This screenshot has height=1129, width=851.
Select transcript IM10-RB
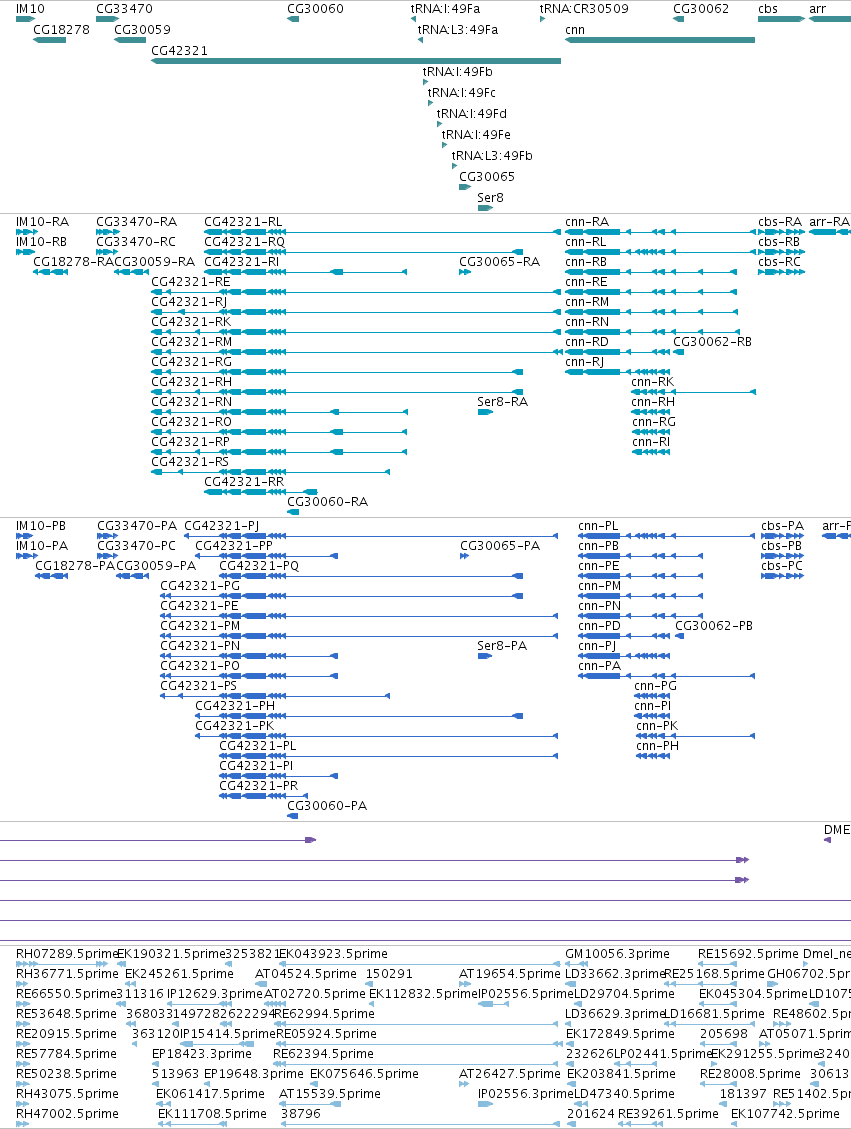point(41,243)
